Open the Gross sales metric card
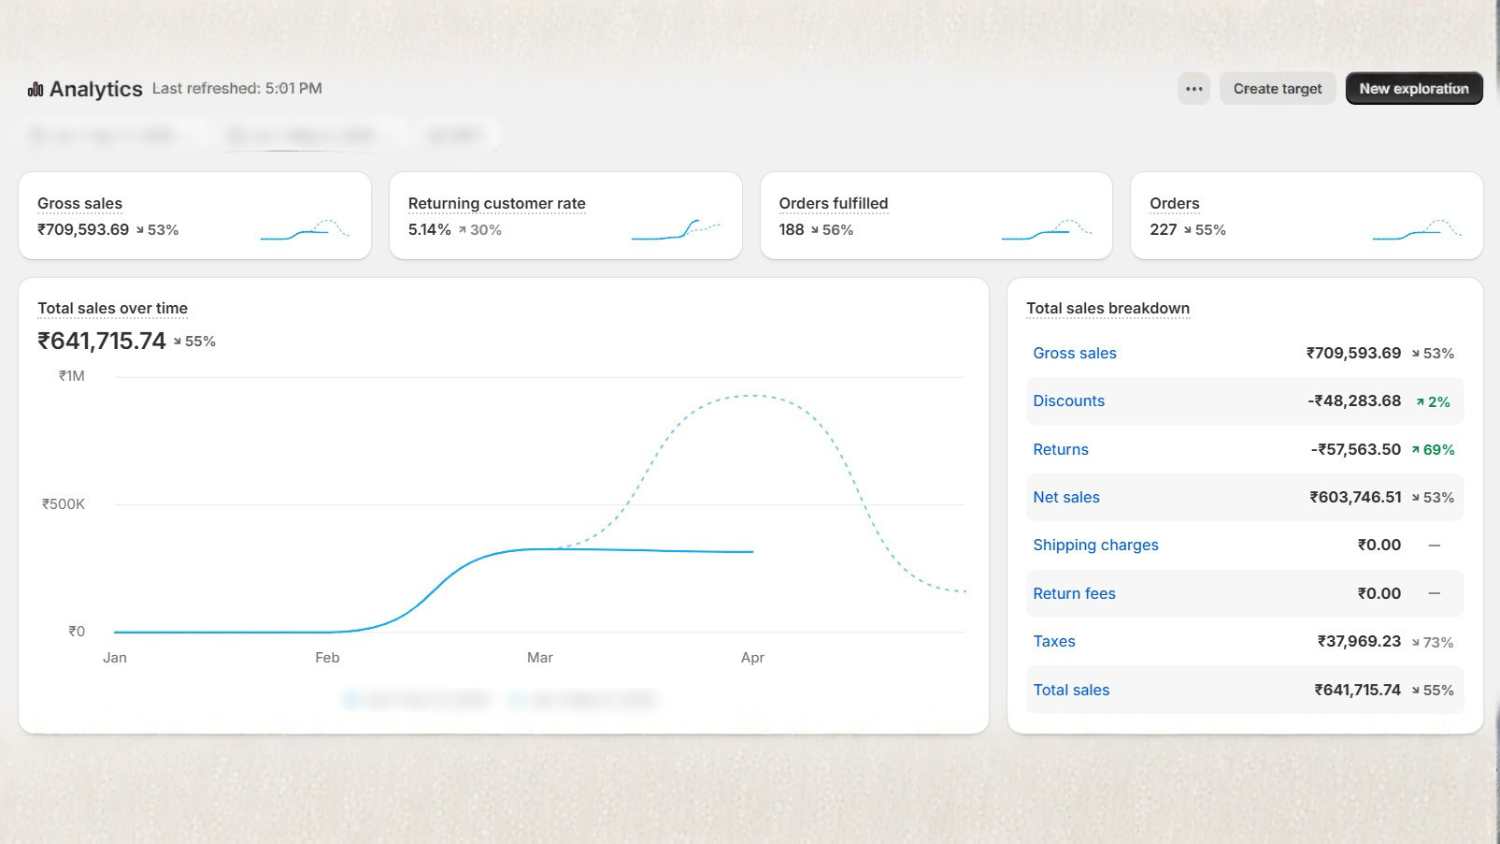The height and width of the screenshot is (844, 1500). pyautogui.click(x=195, y=215)
